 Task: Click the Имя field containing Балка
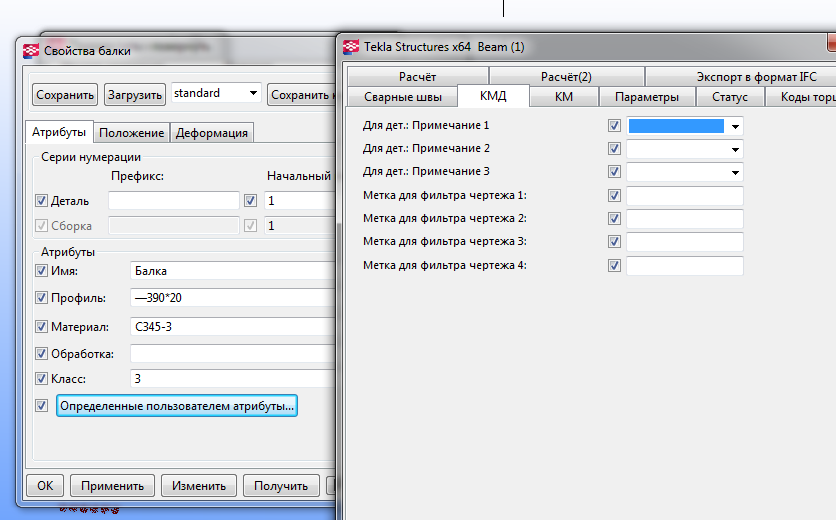(233, 271)
